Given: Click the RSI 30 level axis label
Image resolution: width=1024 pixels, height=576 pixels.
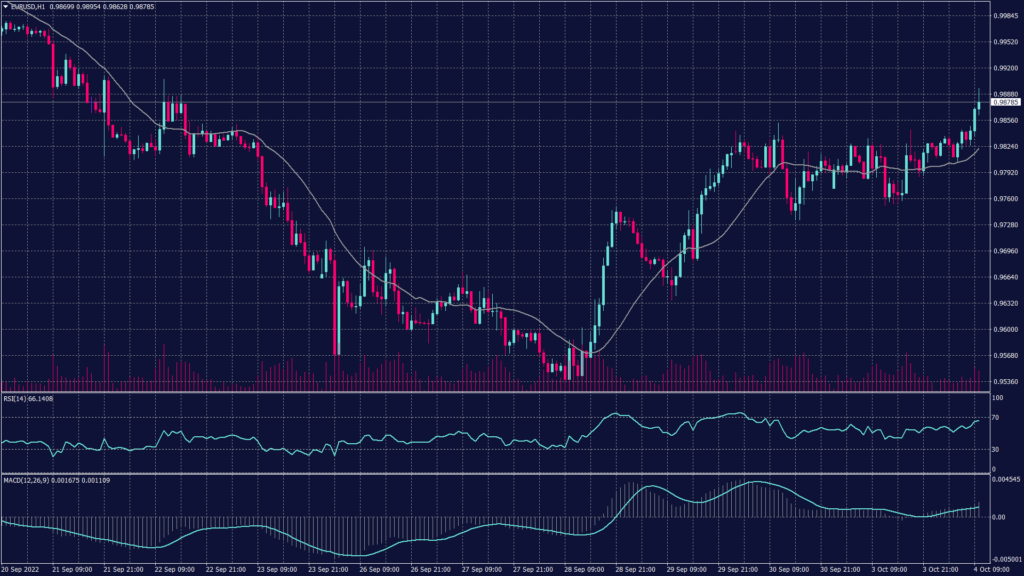Looking at the screenshot, I should click(996, 450).
